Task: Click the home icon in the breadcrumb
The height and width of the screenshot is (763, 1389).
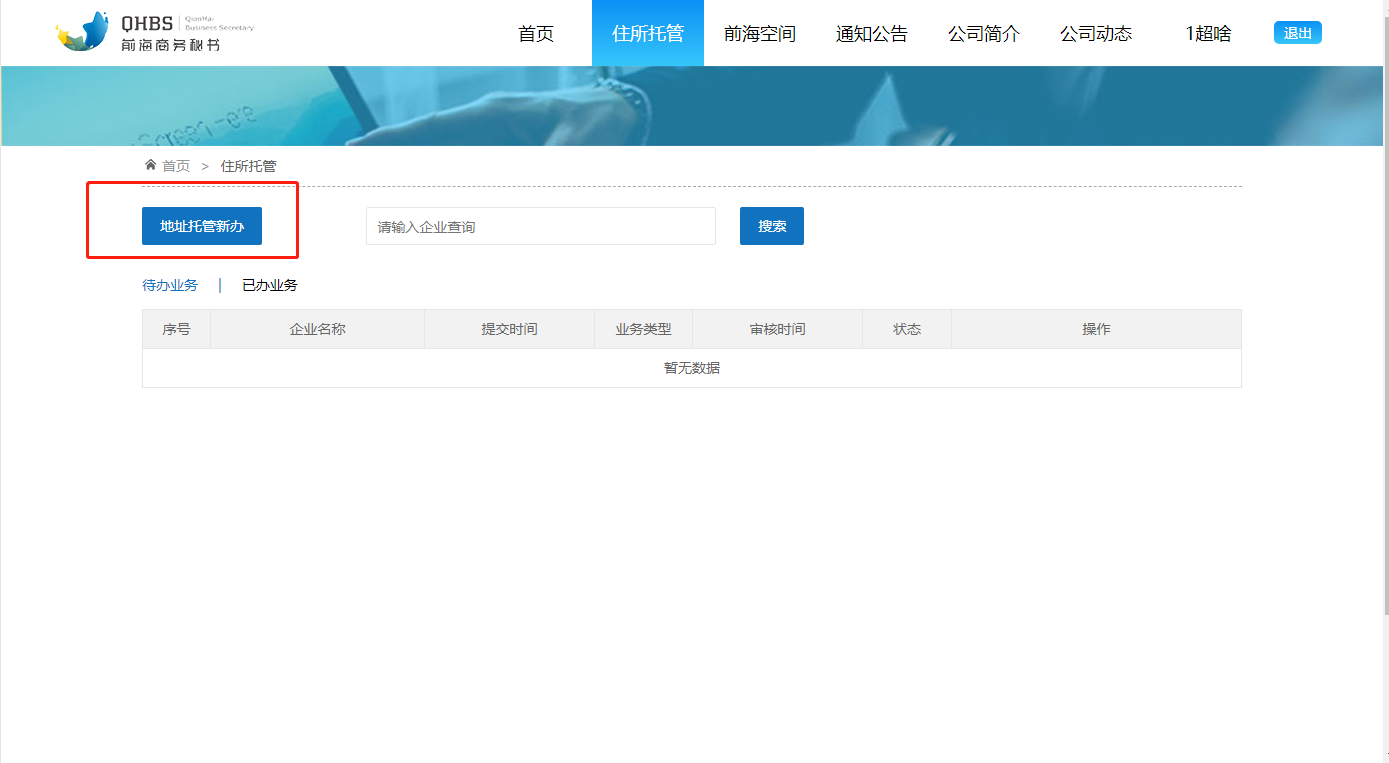Action: tap(148, 166)
